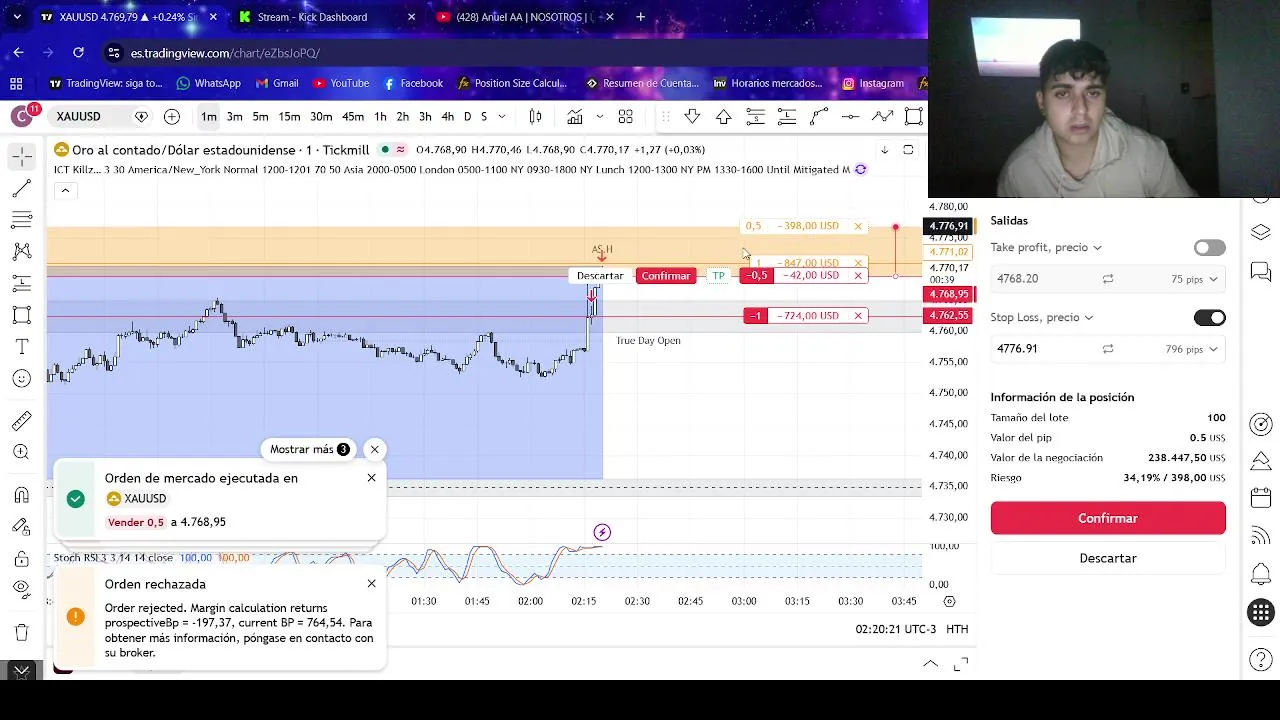
Task: Open the indicator templates grid icon
Action: click(625, 117)
